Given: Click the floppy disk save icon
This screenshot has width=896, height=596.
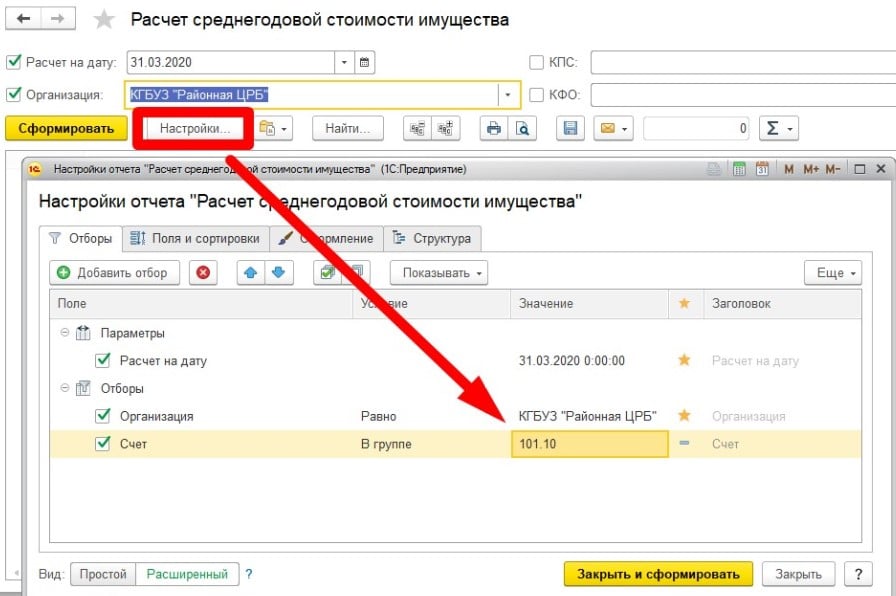Looking at the screenshot, I should tap(571, 128).
